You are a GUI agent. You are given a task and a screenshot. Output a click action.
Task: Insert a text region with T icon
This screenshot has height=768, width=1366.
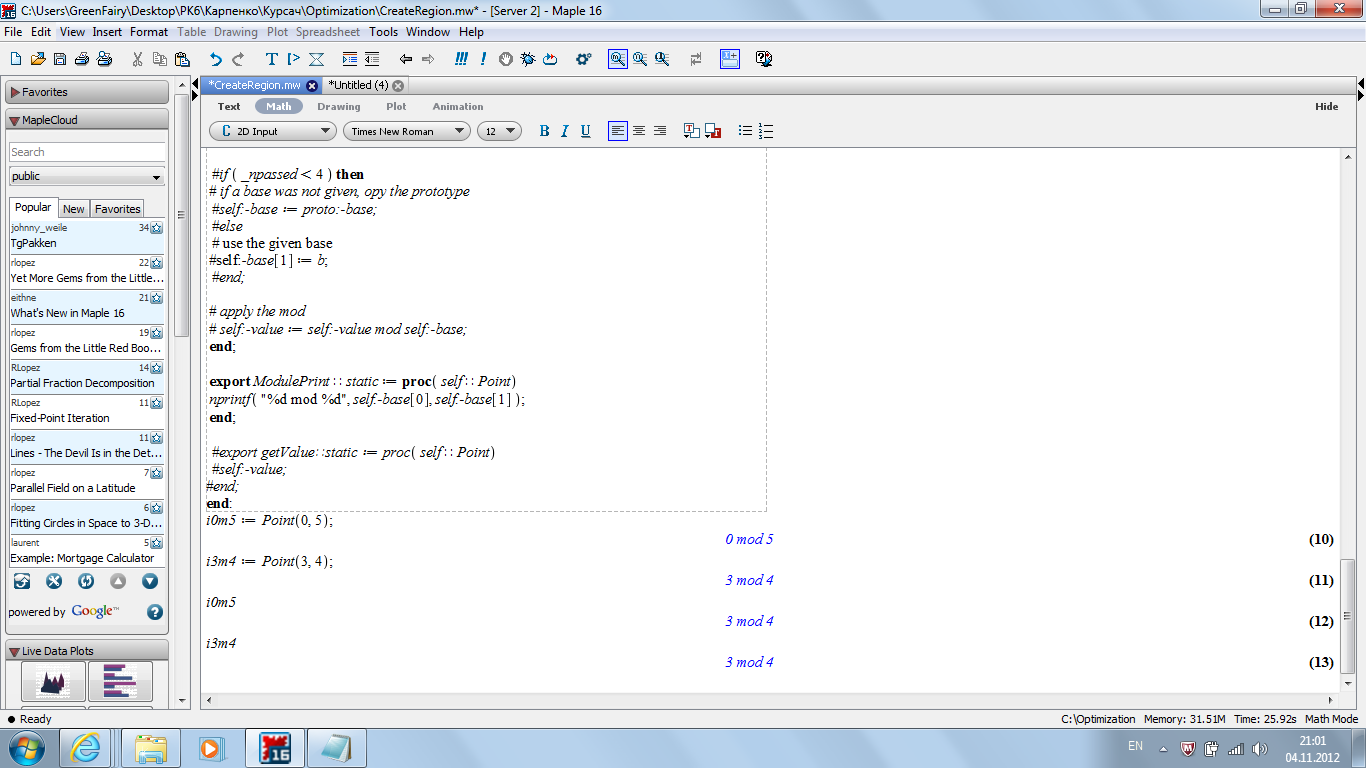(271, 59)
